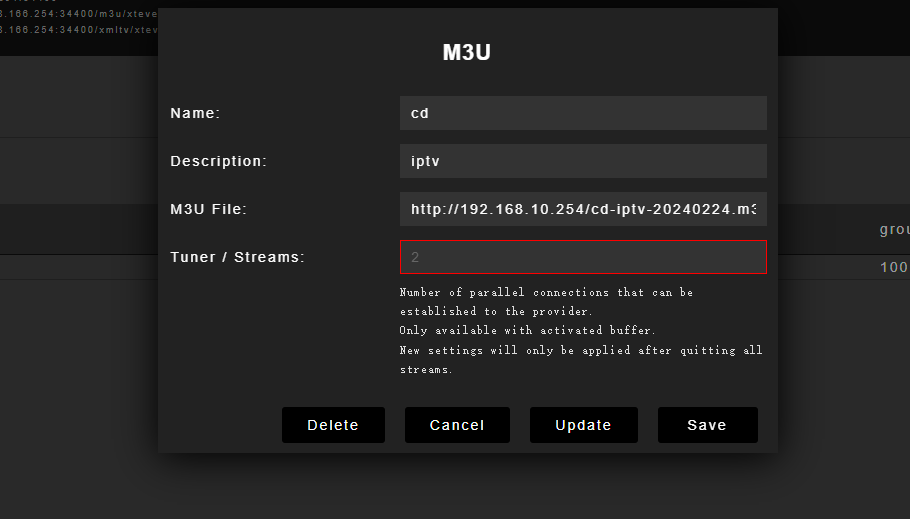Image resolution: width=910 pixels, height=519 pixels.
Task: Cancel the M3U dialog
Action: click(457, 425)
